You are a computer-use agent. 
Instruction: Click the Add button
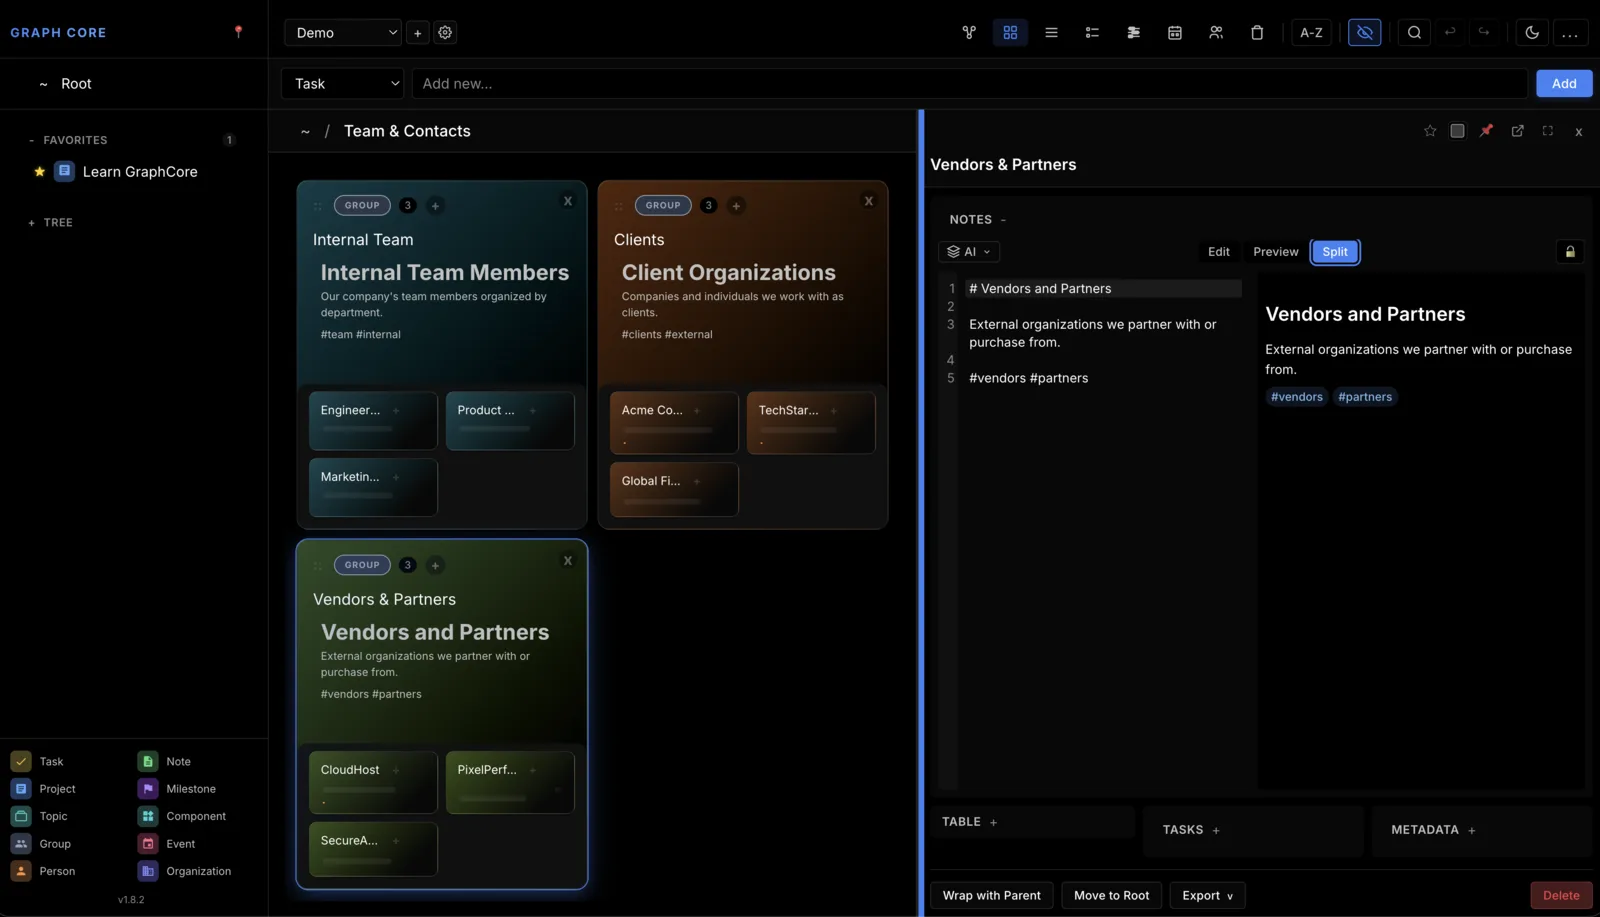click(1564, 84)
